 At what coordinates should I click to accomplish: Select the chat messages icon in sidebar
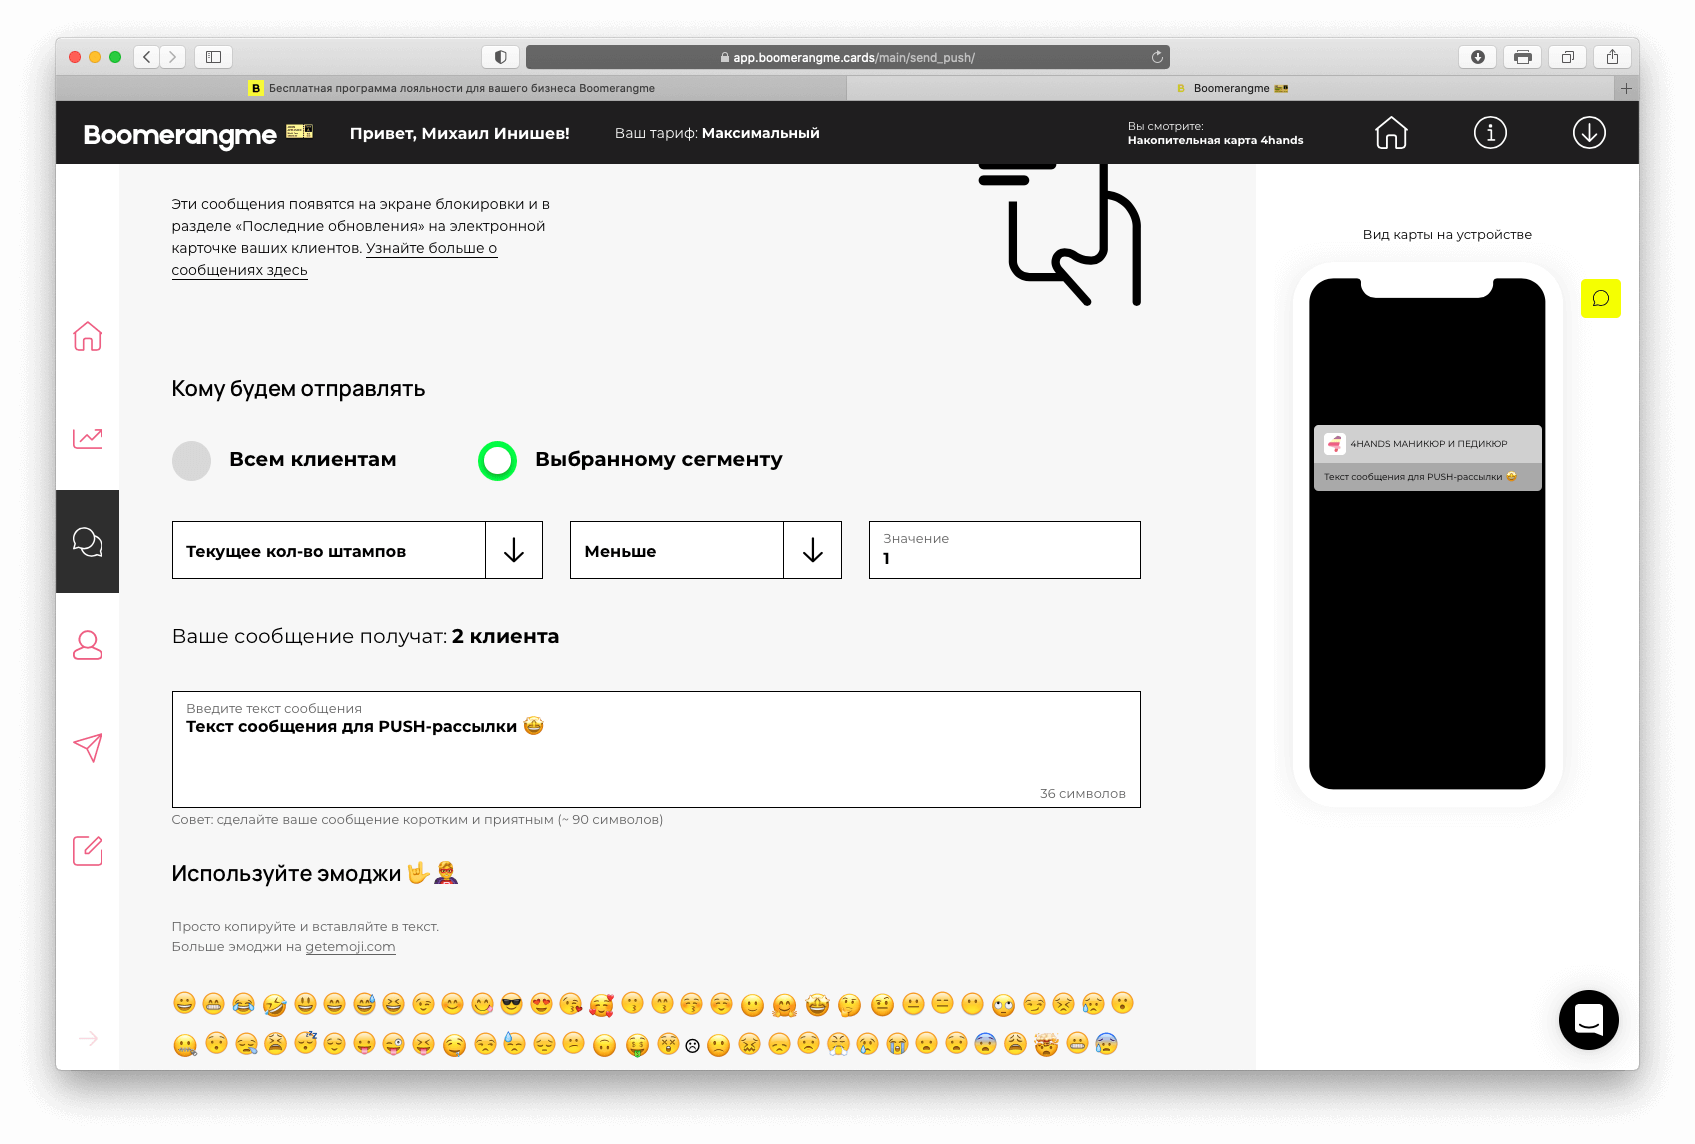point(87,541)
